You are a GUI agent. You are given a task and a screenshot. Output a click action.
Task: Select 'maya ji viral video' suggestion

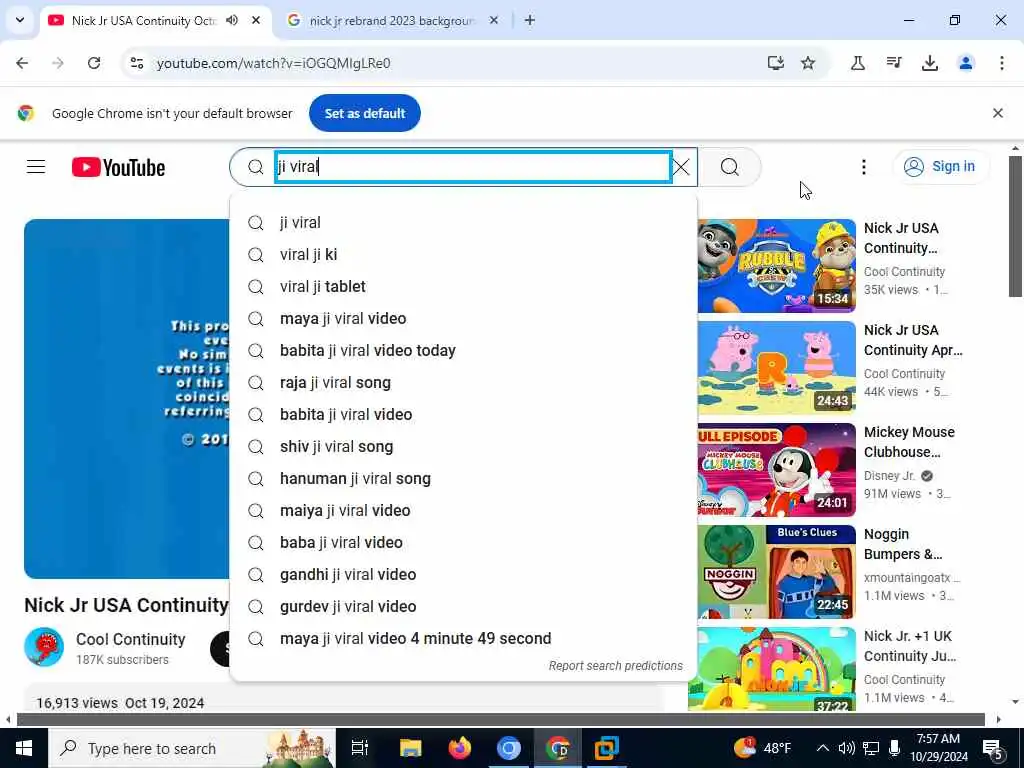(464, 319)
